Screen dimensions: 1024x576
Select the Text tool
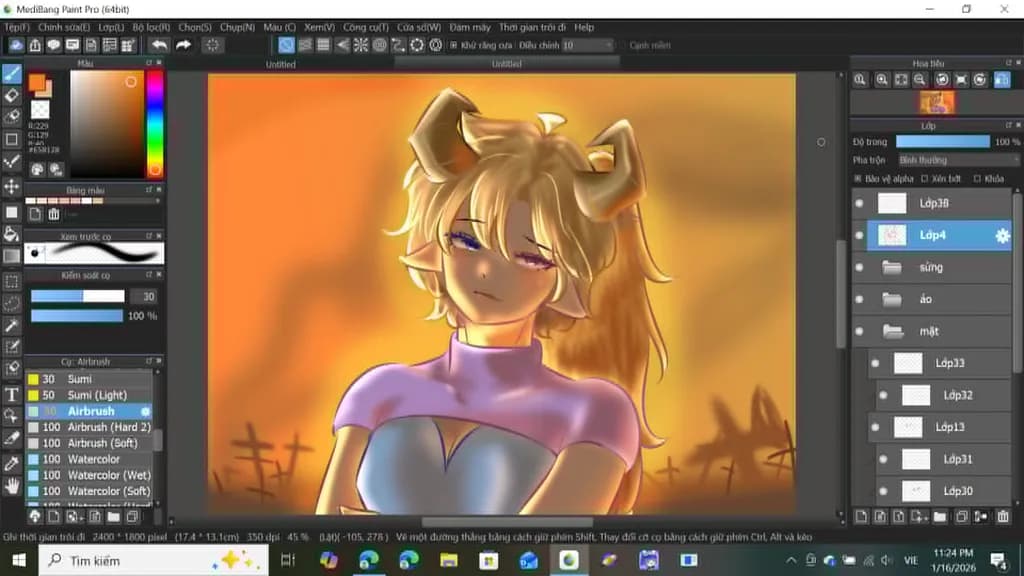pos(12,394)
